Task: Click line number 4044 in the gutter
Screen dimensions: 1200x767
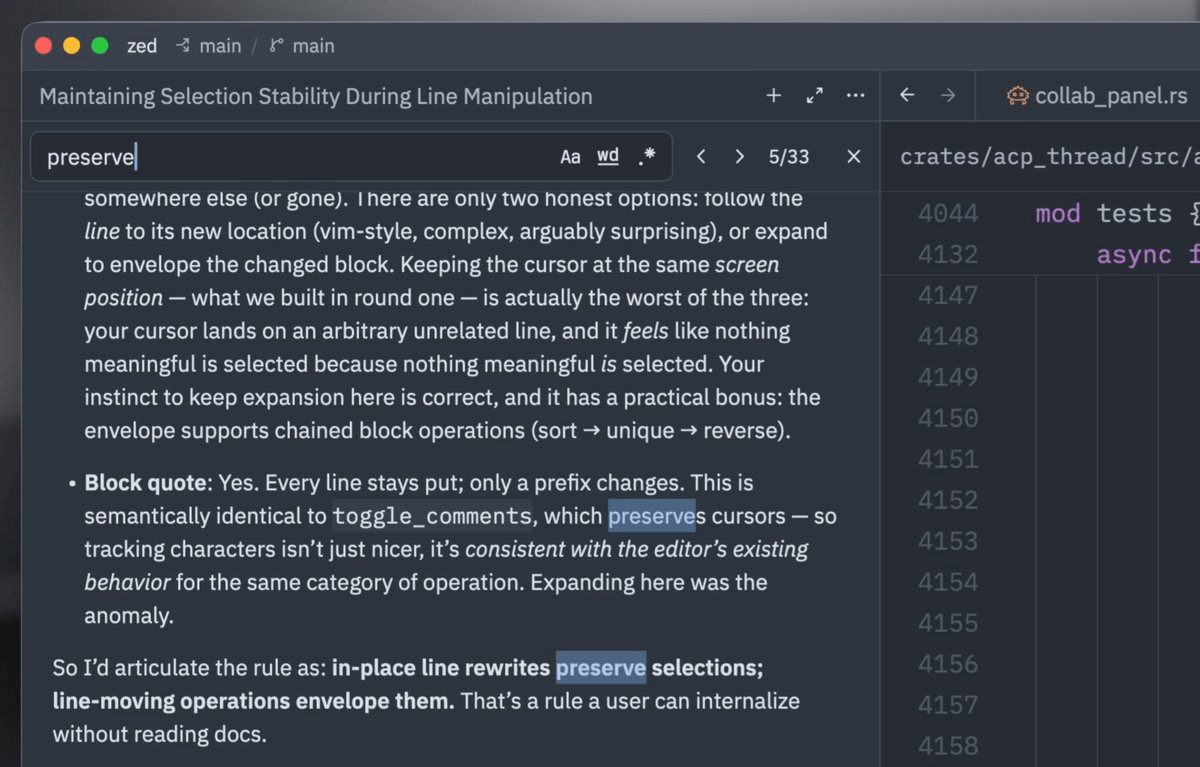Action: coord(947,213)
